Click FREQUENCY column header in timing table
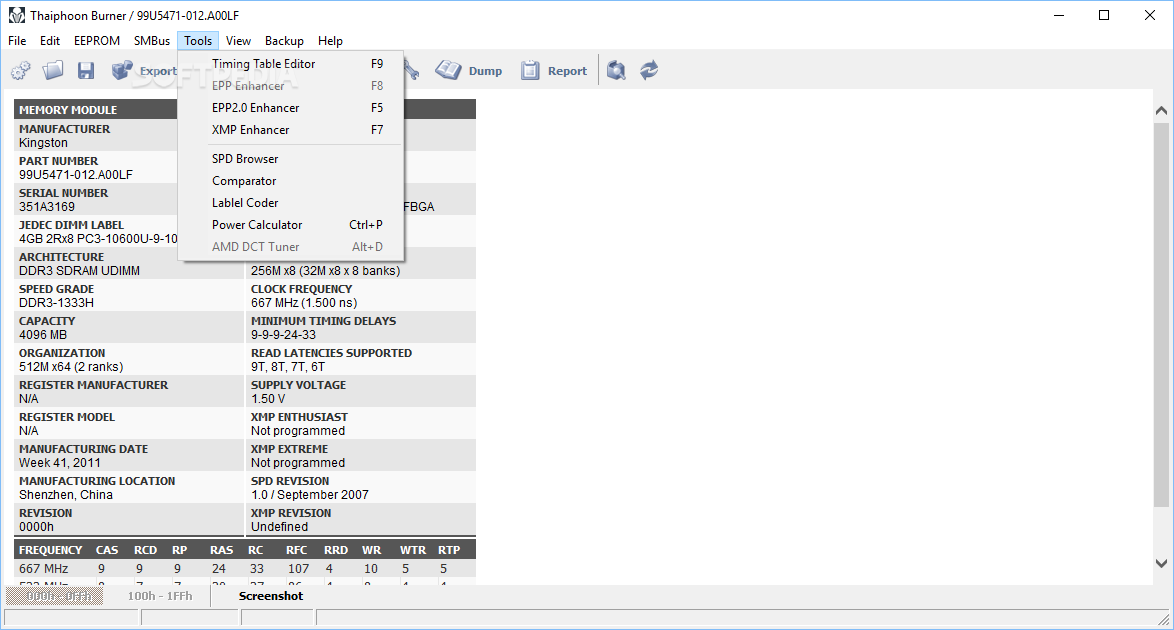1174x630 pixels. [x=51, y=550]
